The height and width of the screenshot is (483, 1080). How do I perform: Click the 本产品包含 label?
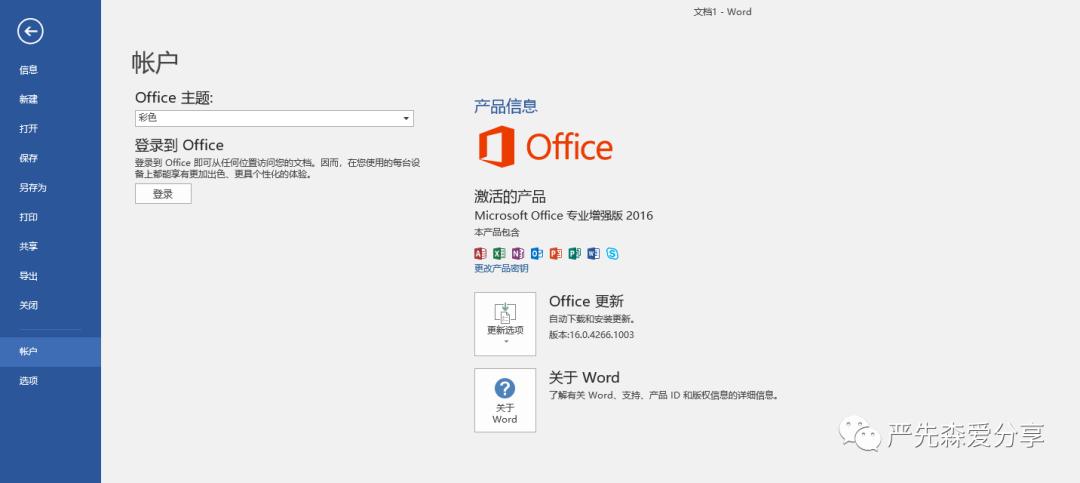tap(497, 233)
